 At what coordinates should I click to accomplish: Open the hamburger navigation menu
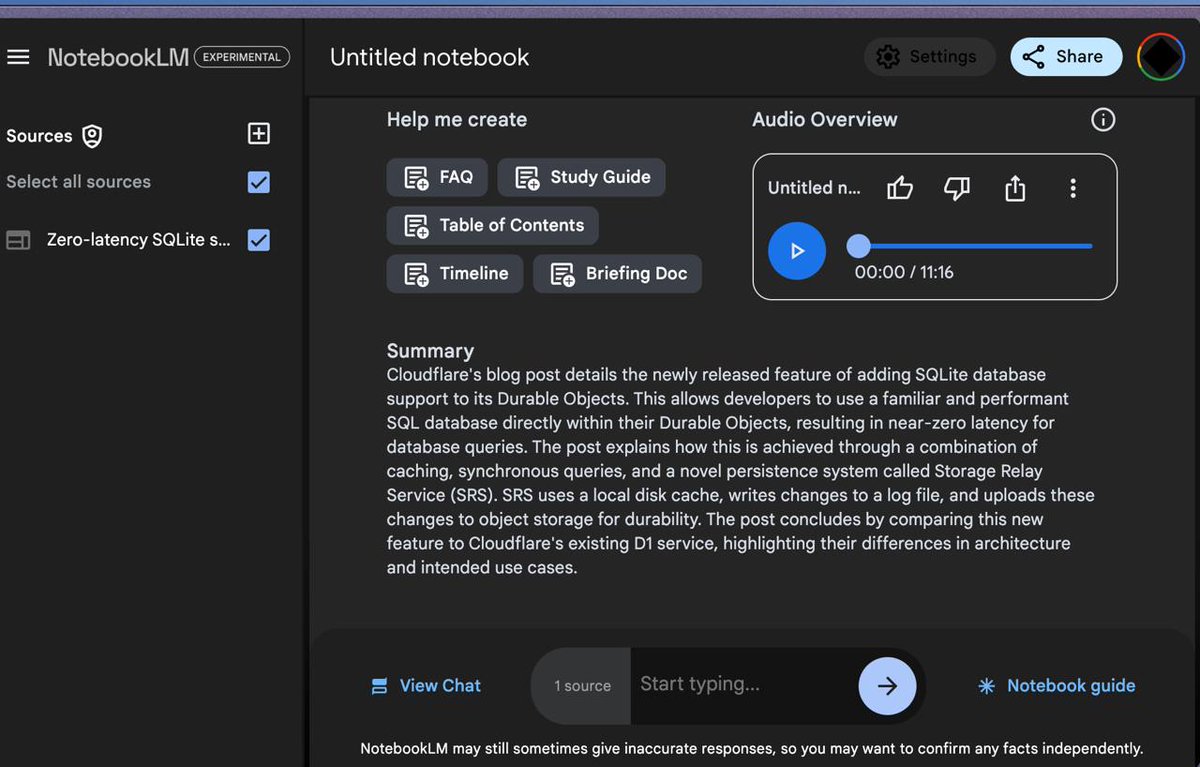[18, 57]
